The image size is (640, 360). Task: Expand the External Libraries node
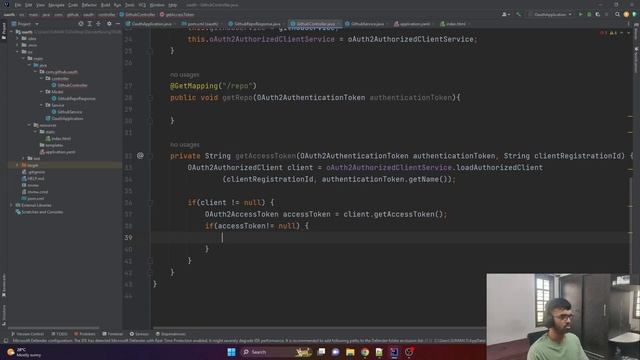click(x=12, y=205)
